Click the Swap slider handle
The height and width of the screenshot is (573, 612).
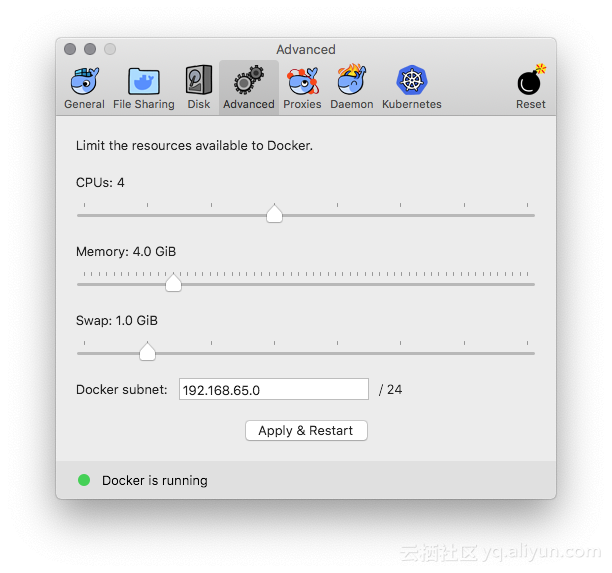pyautogui.click(x=148, y=351)
